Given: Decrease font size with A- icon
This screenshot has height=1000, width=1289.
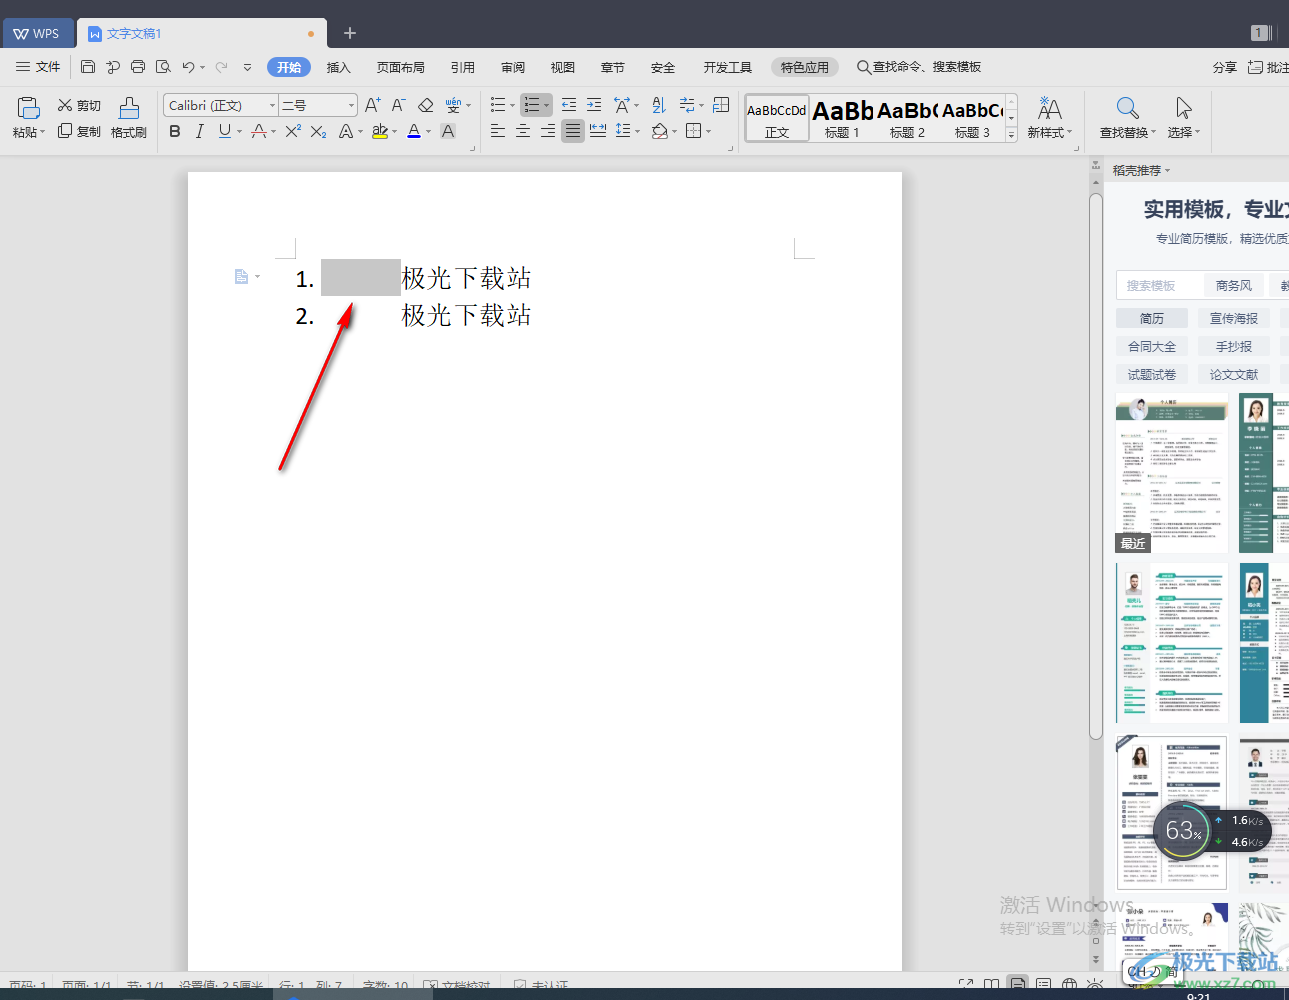Looking at the screenshot, I should tap(398, 105).
